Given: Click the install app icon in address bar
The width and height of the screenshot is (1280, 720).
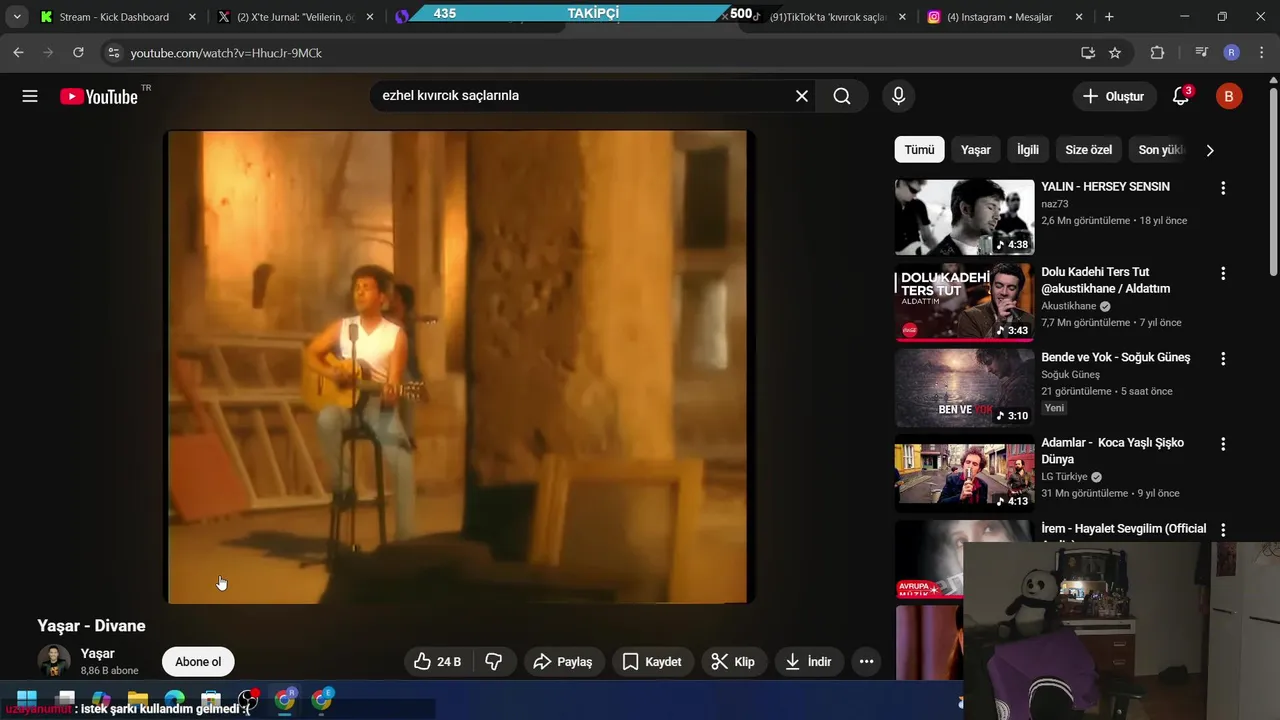Looking at the screenshot, I should [1088, 53].
